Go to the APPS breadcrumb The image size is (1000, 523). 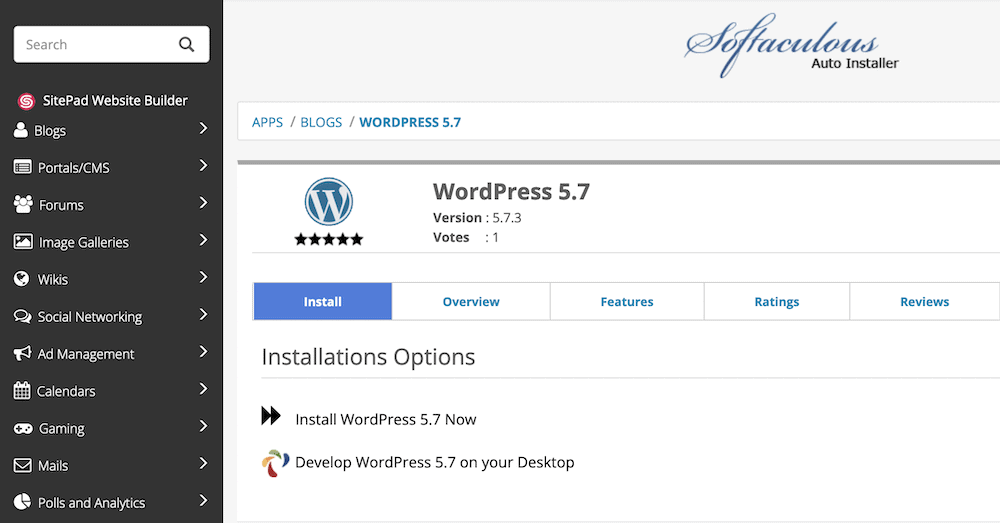coord(267,122)
